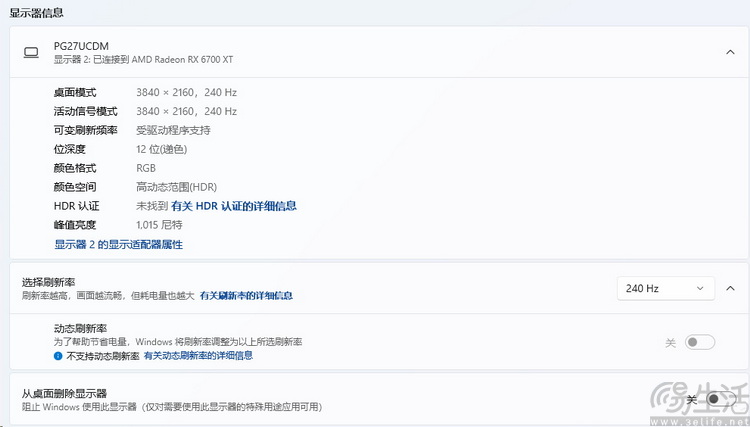Click the 显示器信息 section heading
The height and width of the screenshot is (427, 750).
36,12
